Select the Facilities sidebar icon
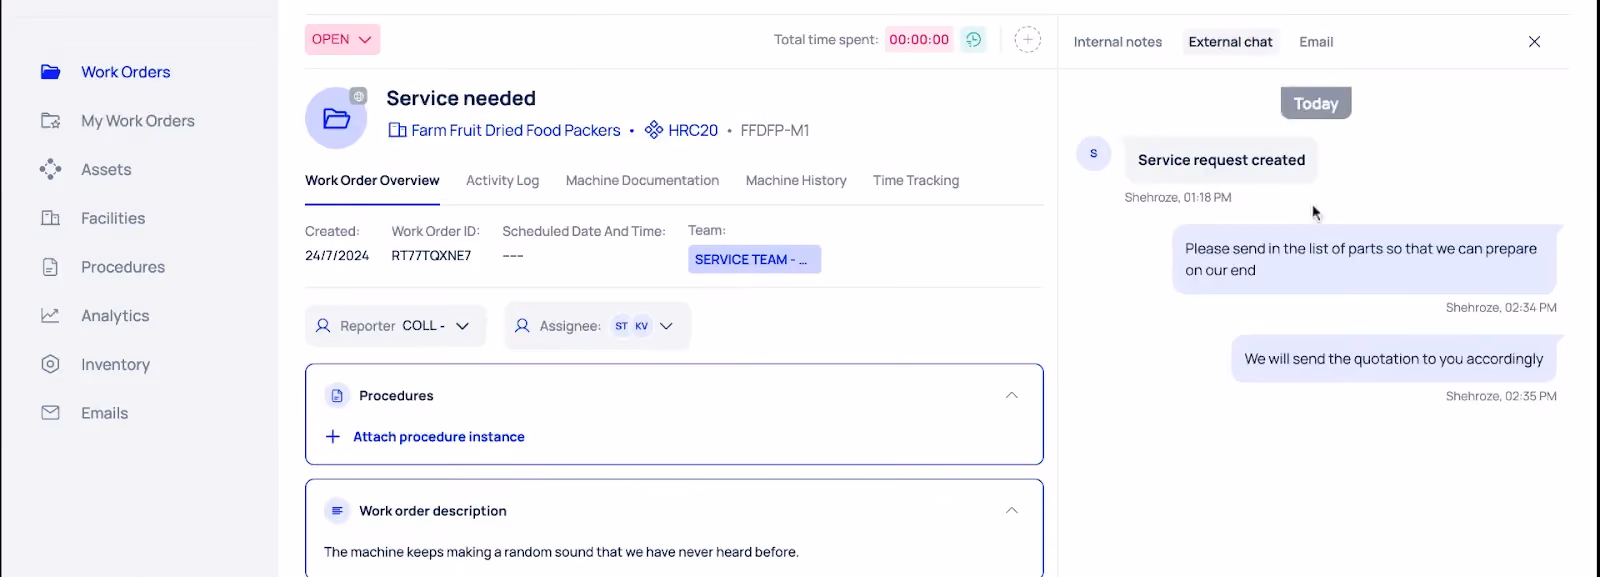1600x577 pixels. click(x=51, y=218)
